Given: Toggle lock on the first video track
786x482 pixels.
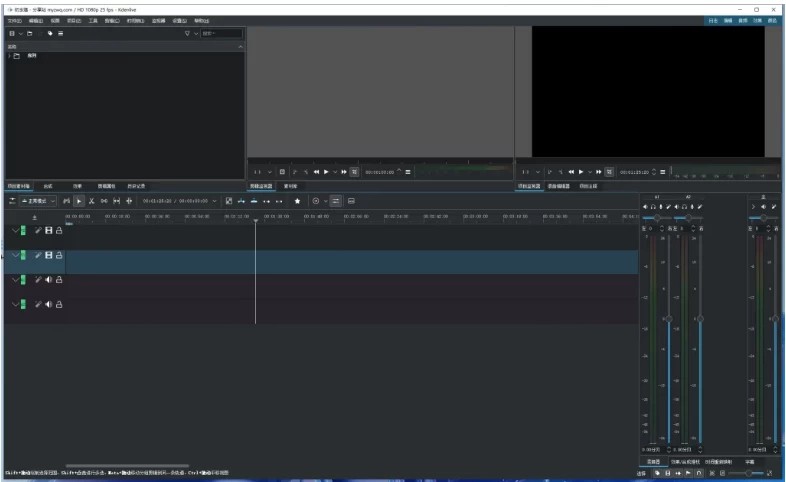Looking at the screenshot, I should coord(58,230).
